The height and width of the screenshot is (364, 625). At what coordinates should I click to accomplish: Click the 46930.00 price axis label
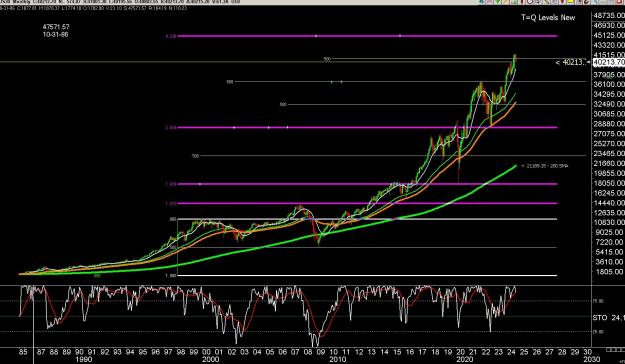pyautogui.click(x=609, y=26)
